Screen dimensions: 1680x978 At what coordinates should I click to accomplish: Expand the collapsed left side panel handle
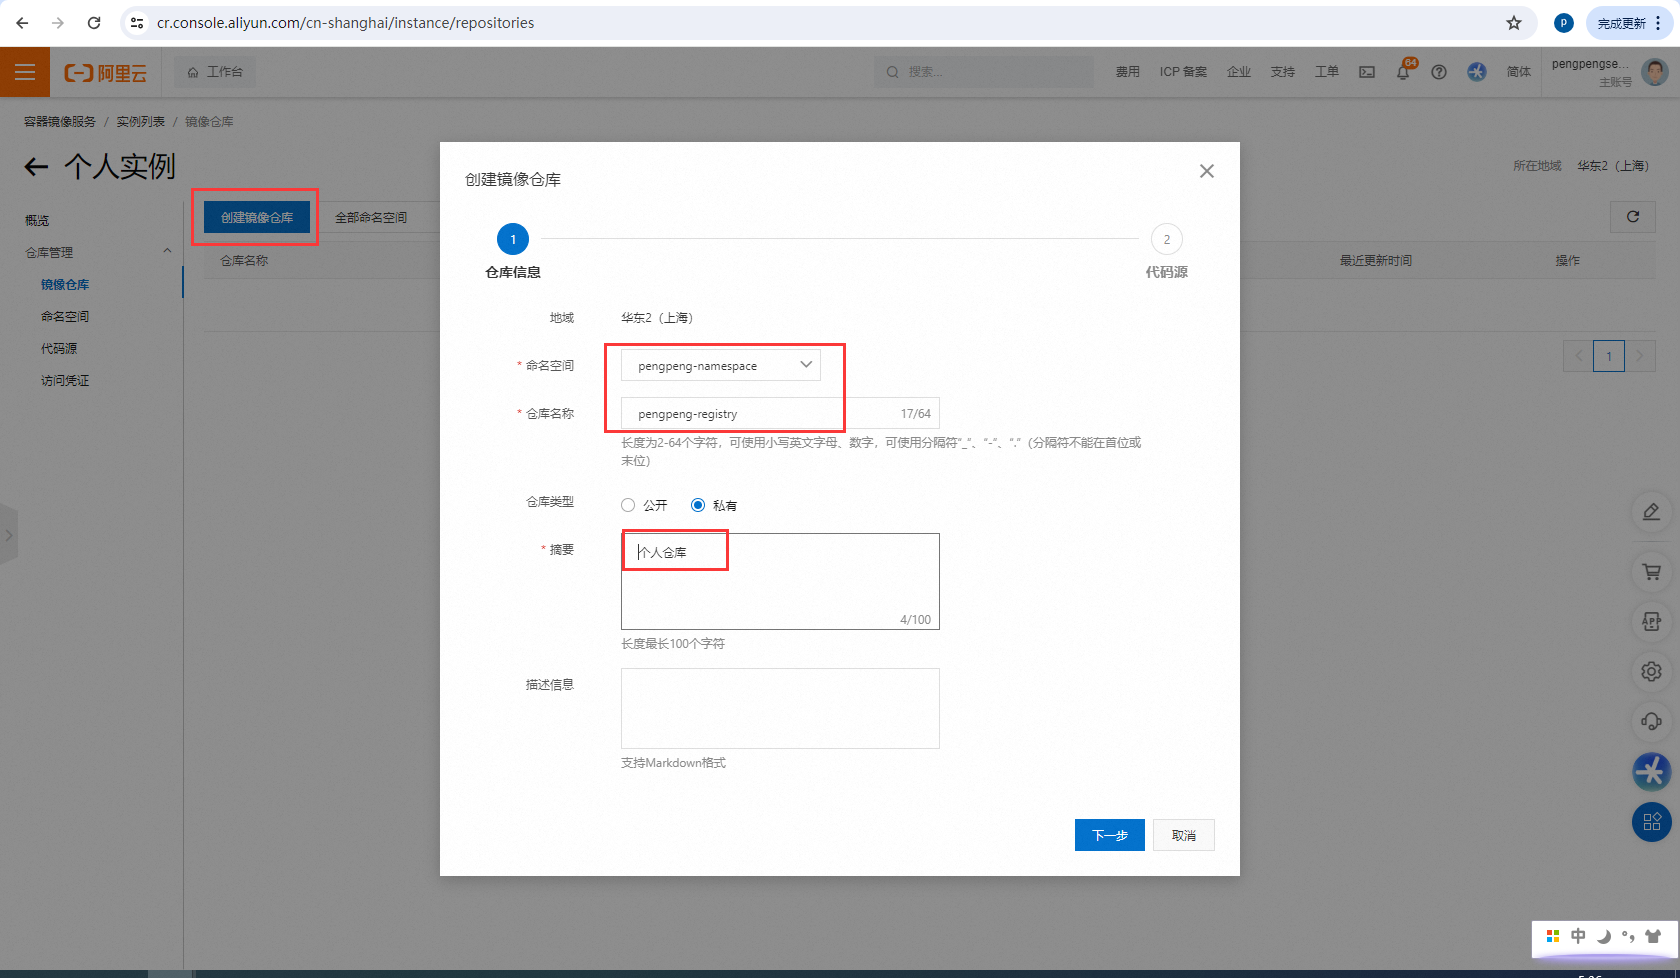tap(8, 536)
